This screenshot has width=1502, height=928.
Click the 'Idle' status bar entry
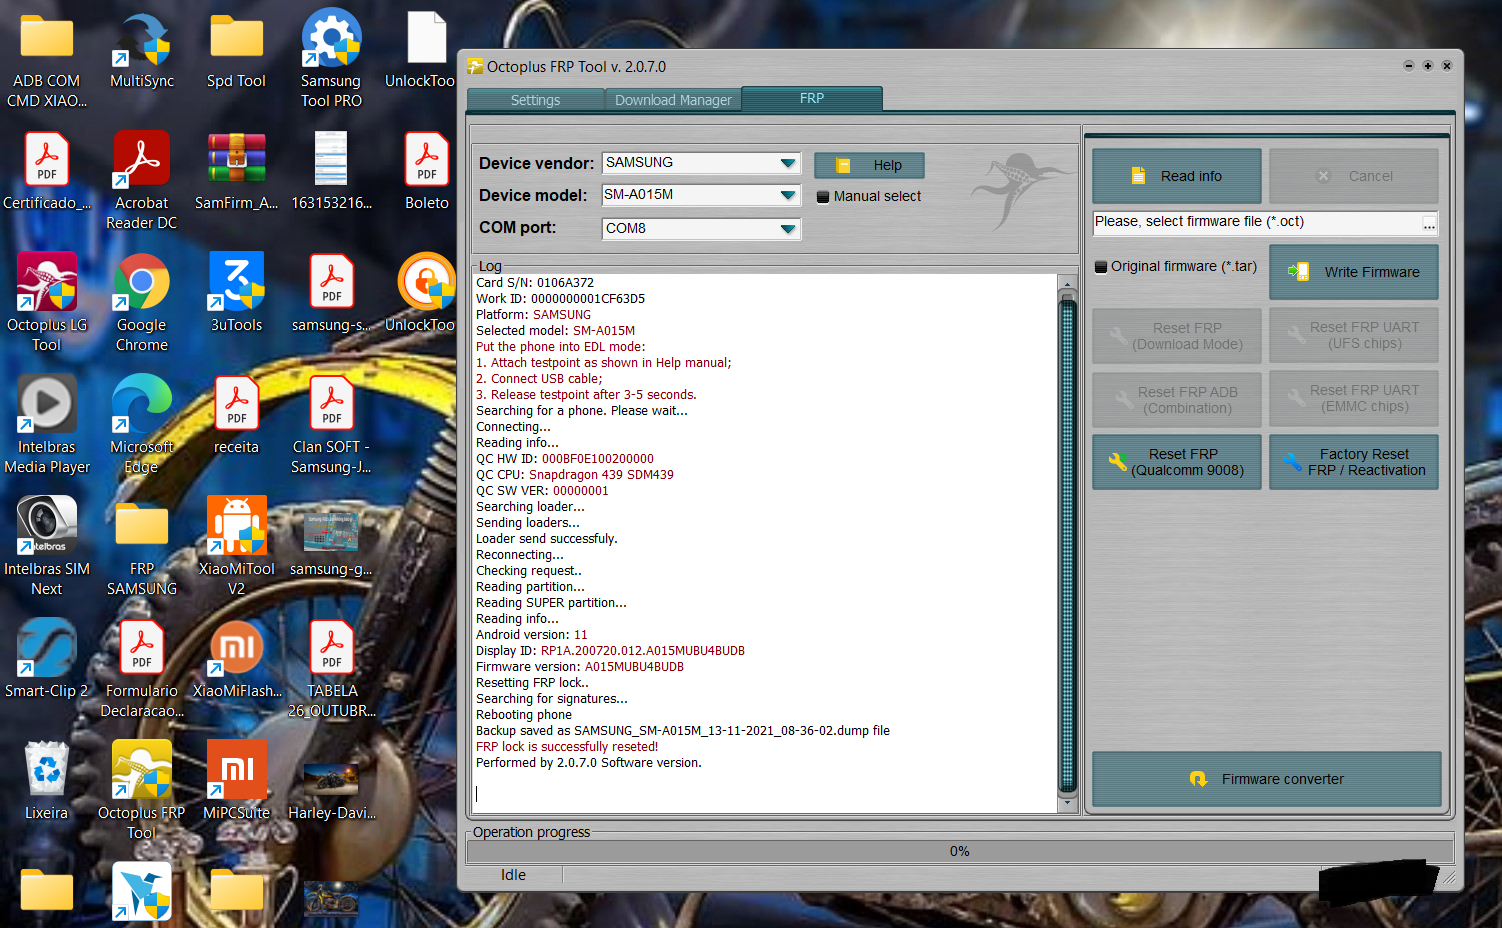coord(513,875)
